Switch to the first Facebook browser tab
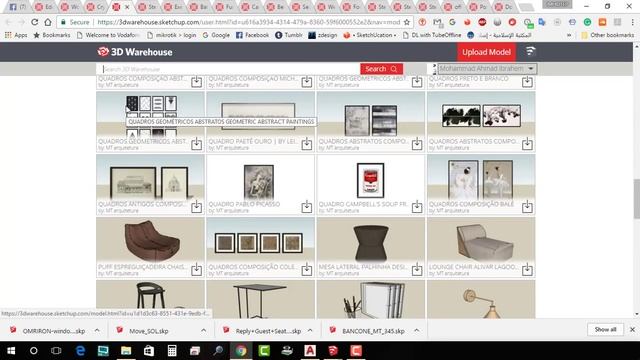Image resolution: width=640 pixels, height=360 pixels. pos(17,7)
